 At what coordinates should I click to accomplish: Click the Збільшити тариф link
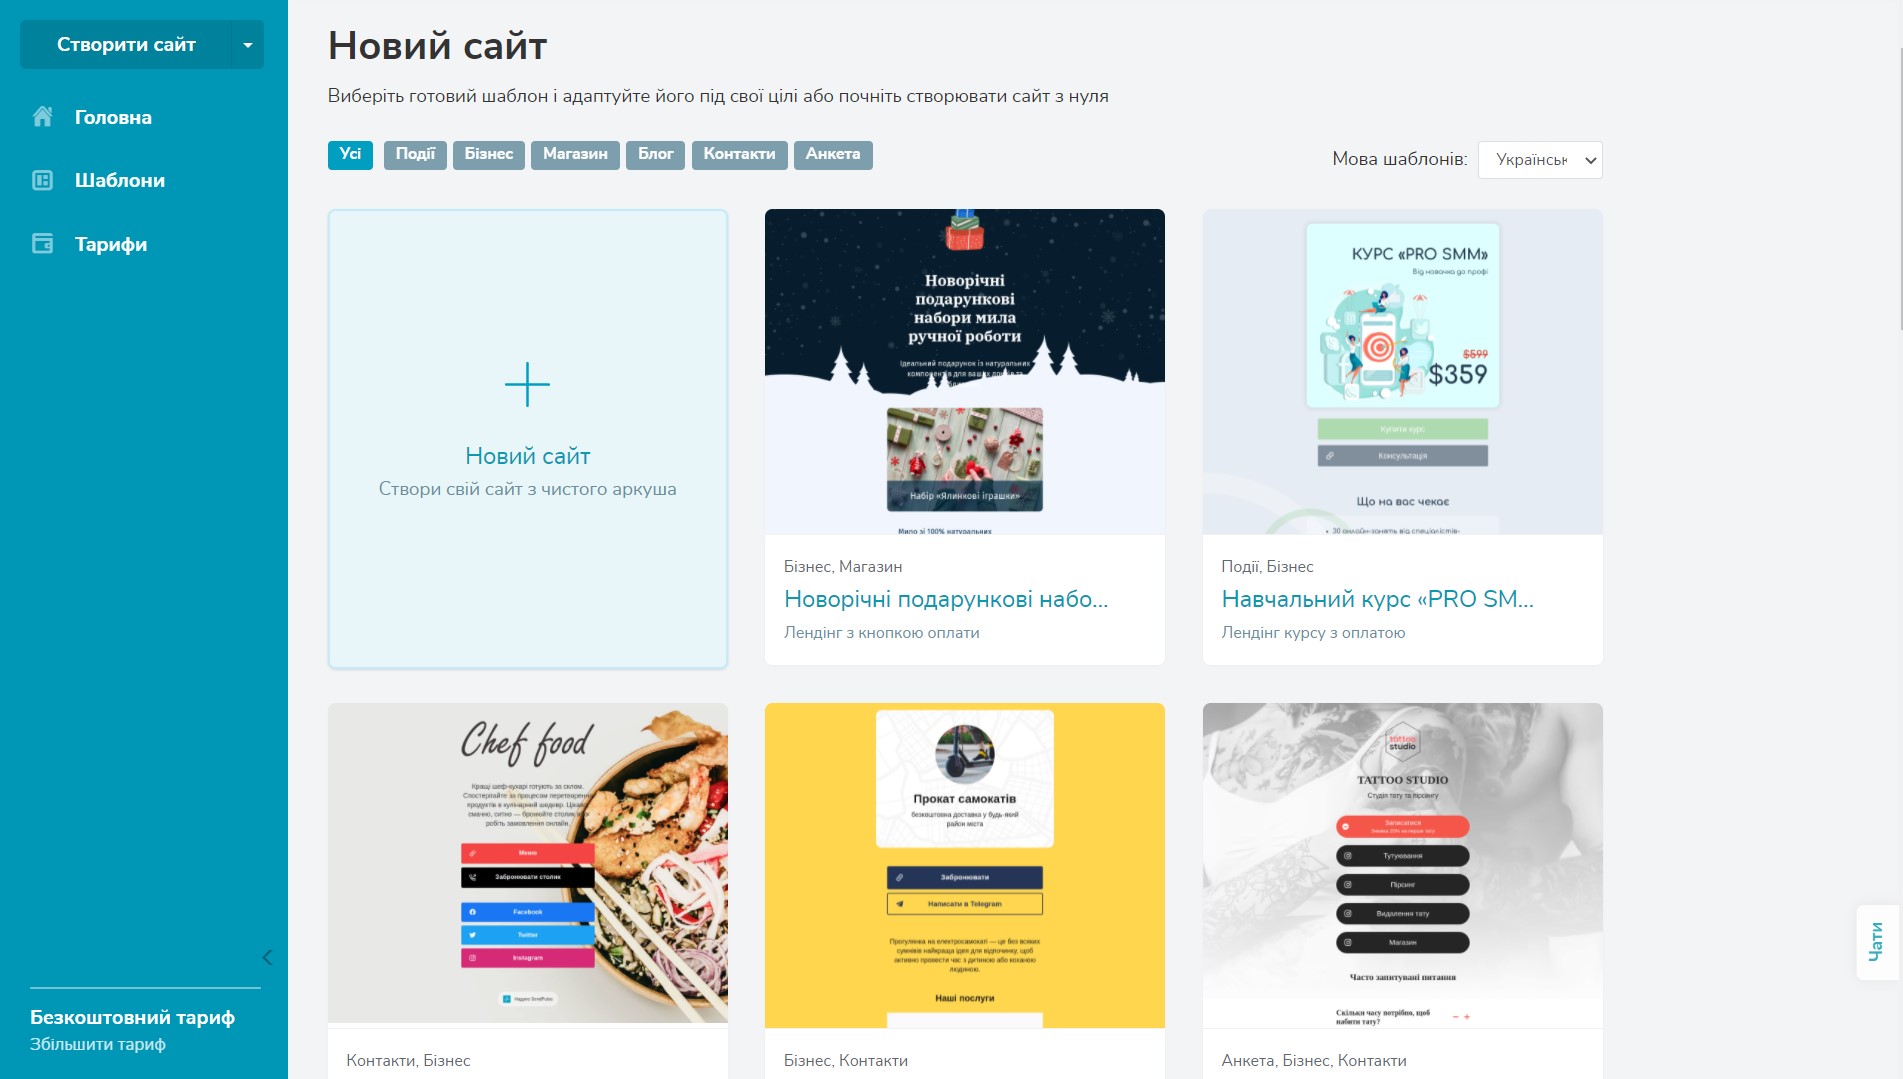(98, 1044)
